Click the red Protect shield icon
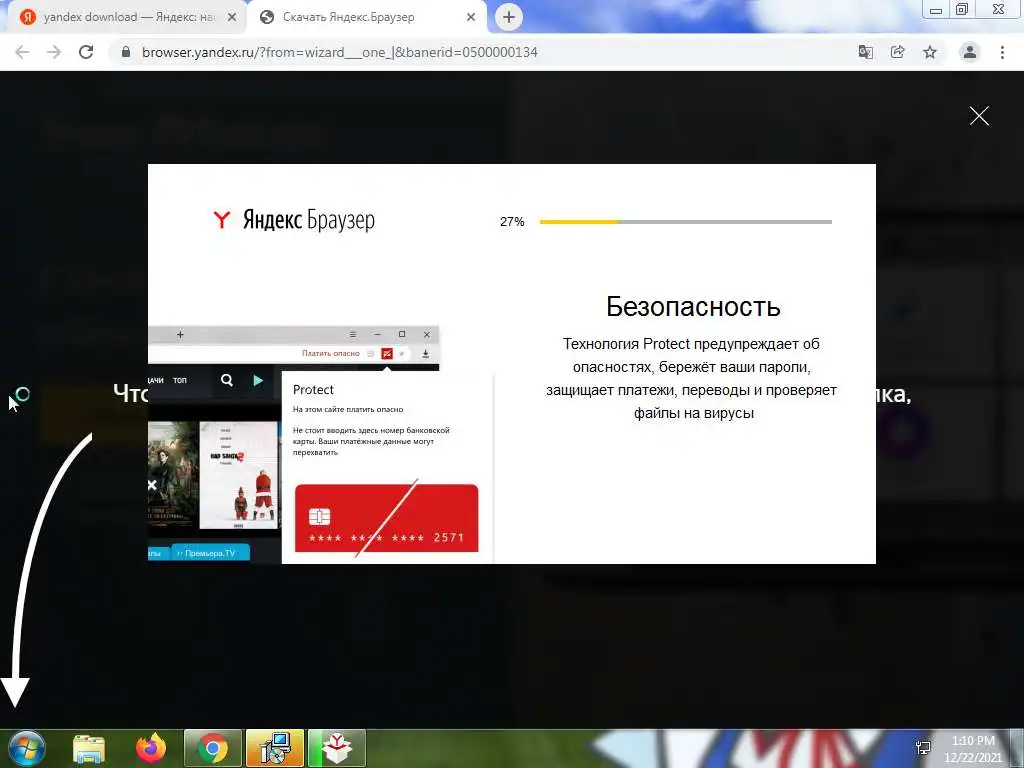 [387, 353]
